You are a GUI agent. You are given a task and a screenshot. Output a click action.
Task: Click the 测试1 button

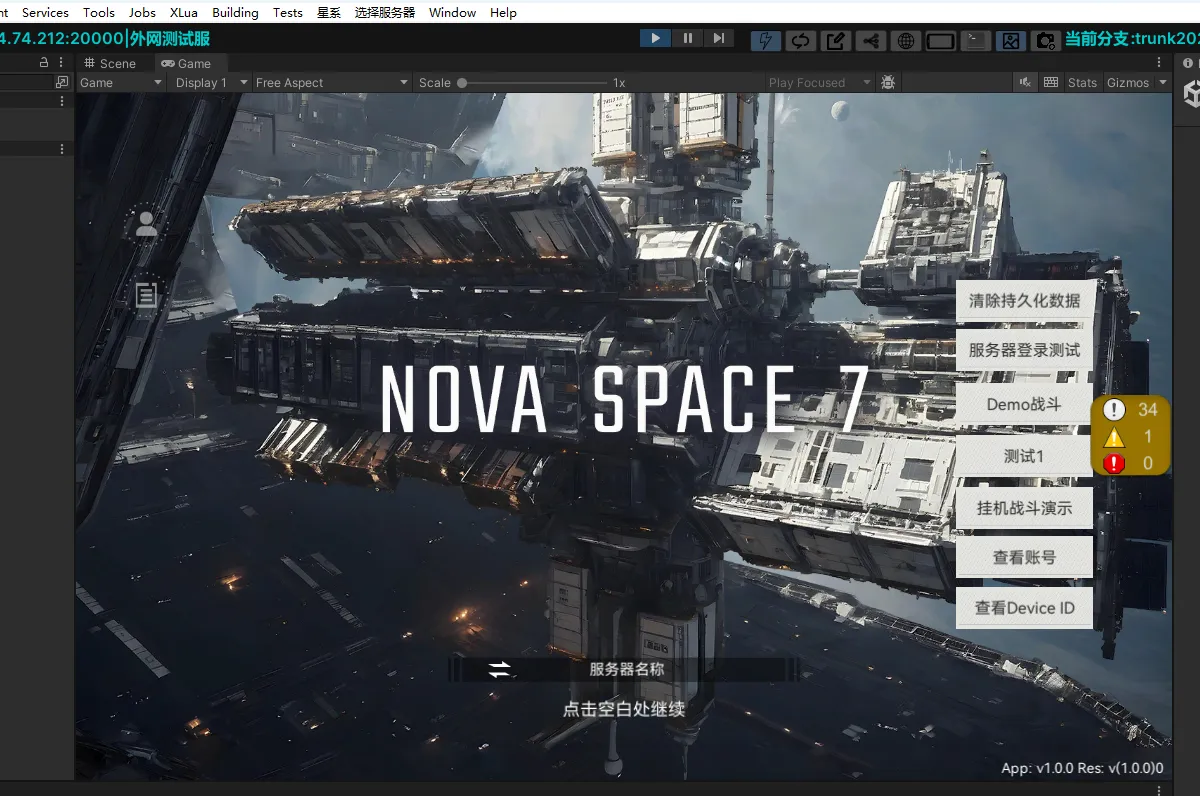tap(1025, 456)
